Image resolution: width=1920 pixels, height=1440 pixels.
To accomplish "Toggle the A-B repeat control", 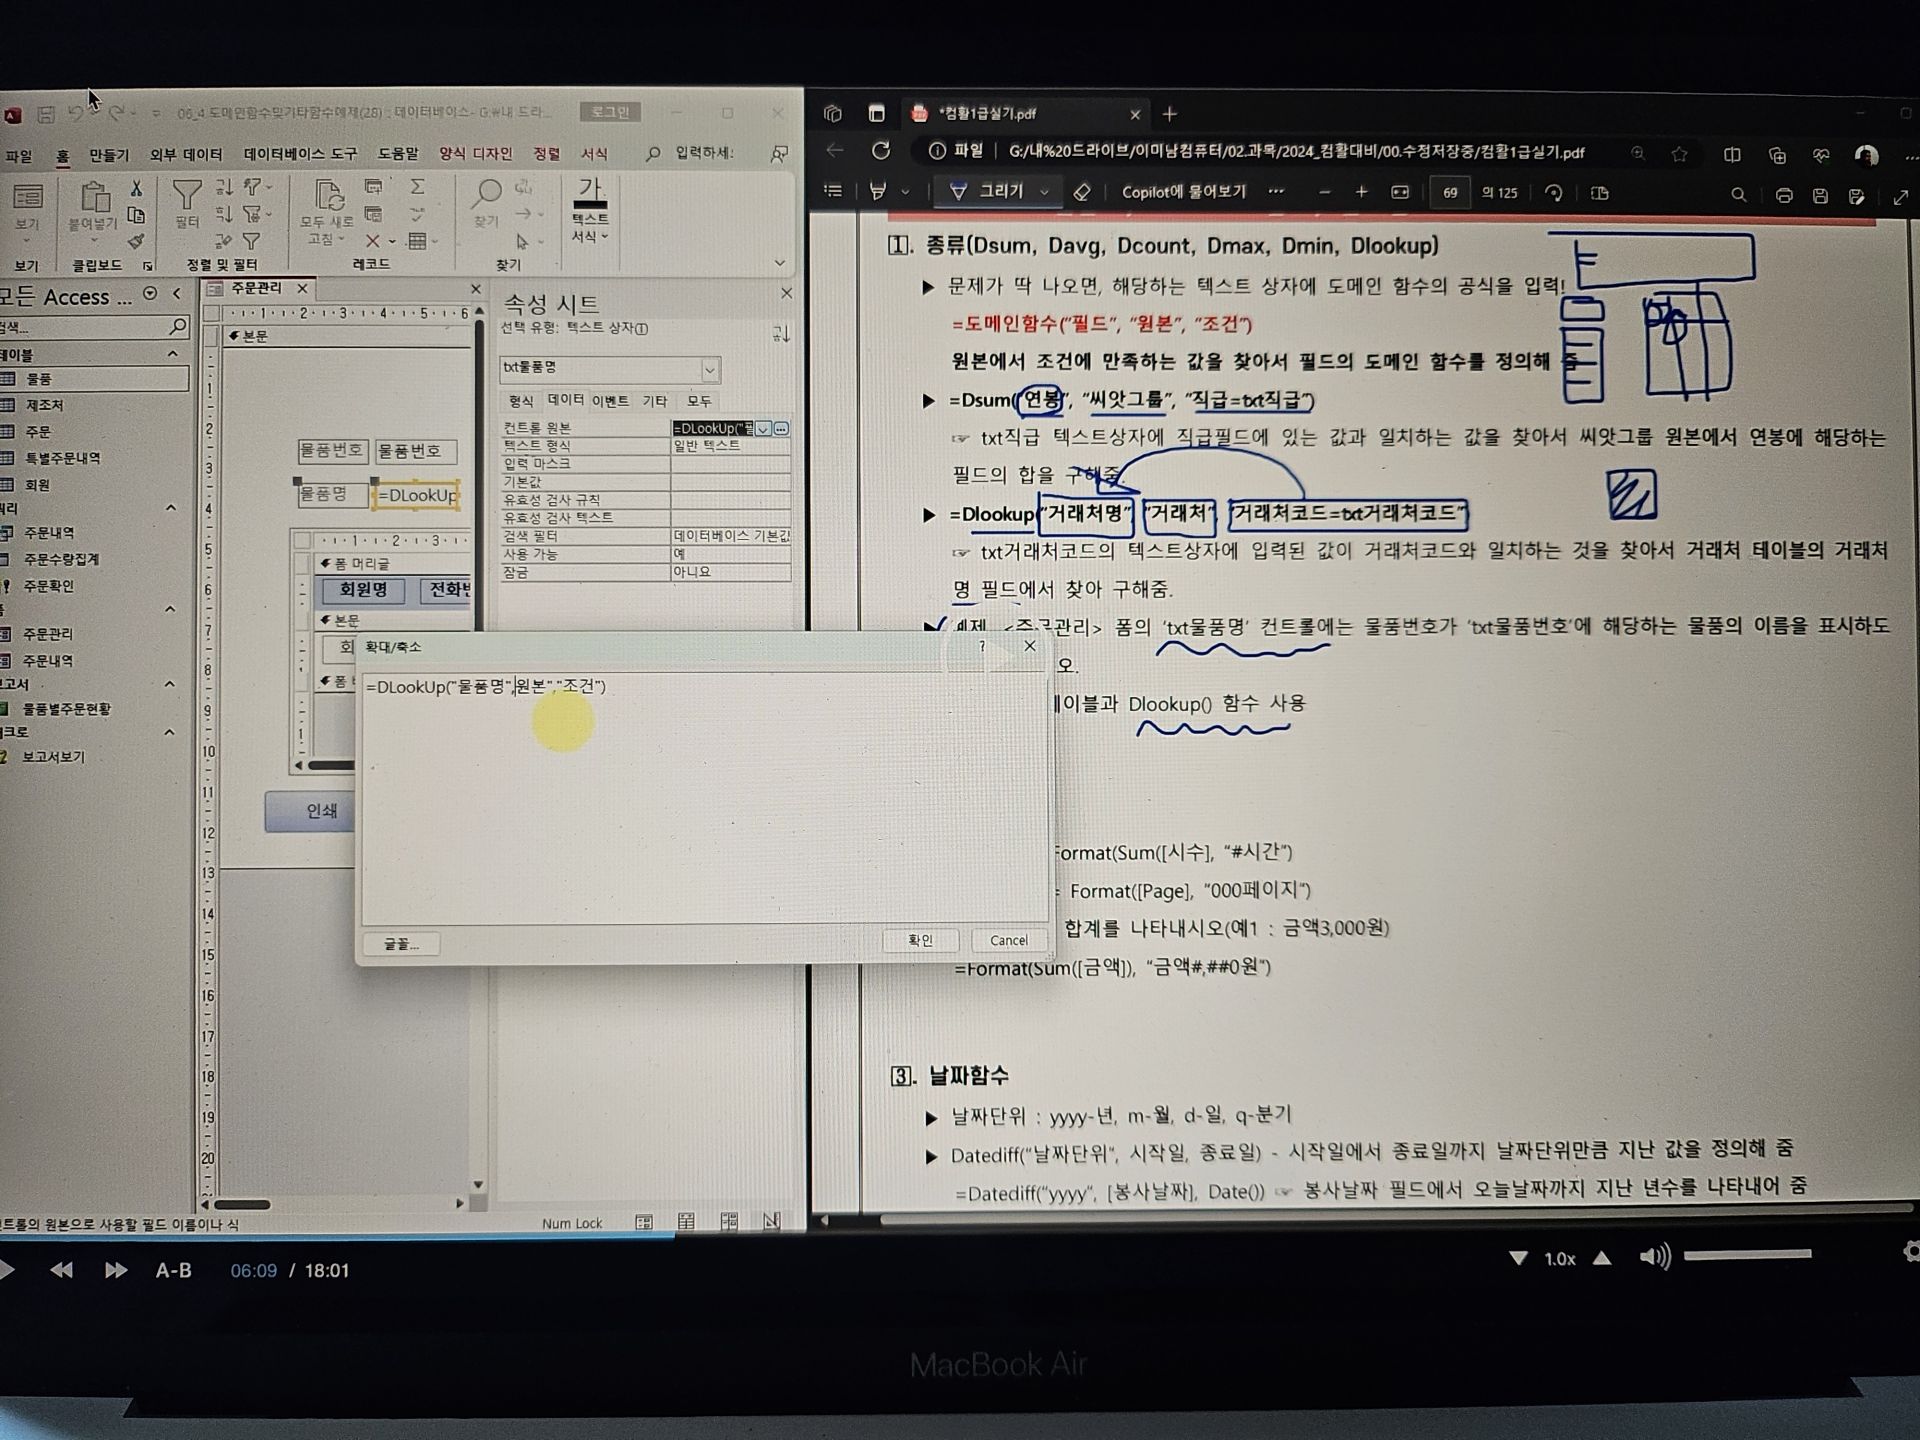I will [x=173, y=1270].
